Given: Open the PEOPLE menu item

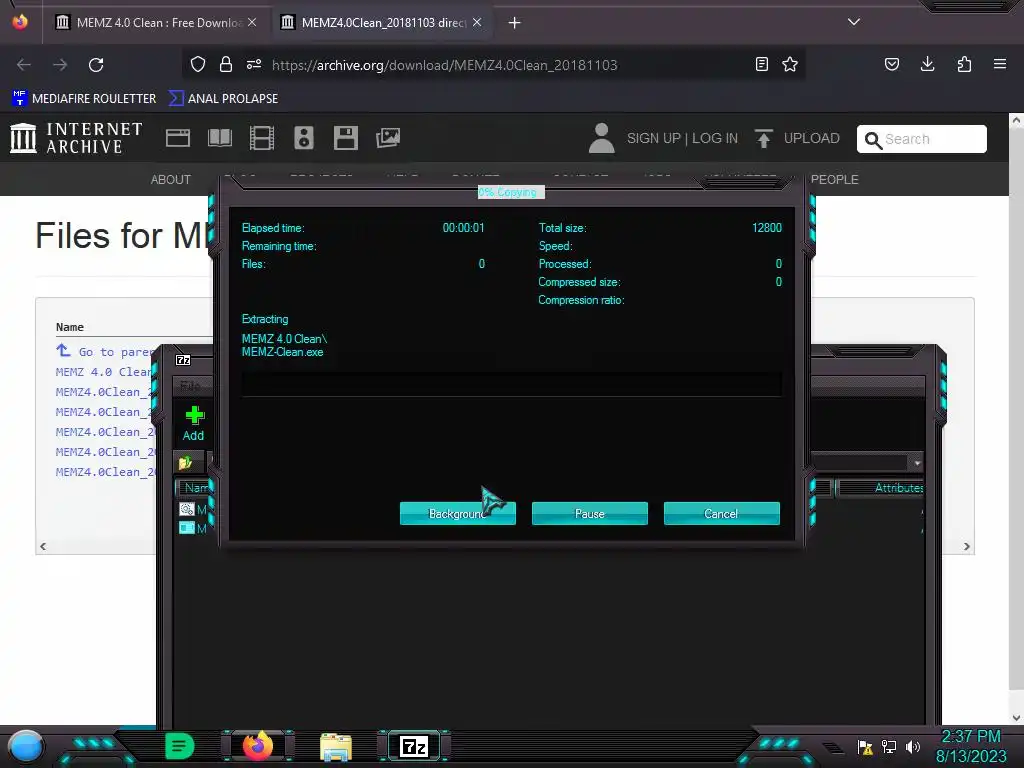Looking at the screenshot, I should [835, 180].
